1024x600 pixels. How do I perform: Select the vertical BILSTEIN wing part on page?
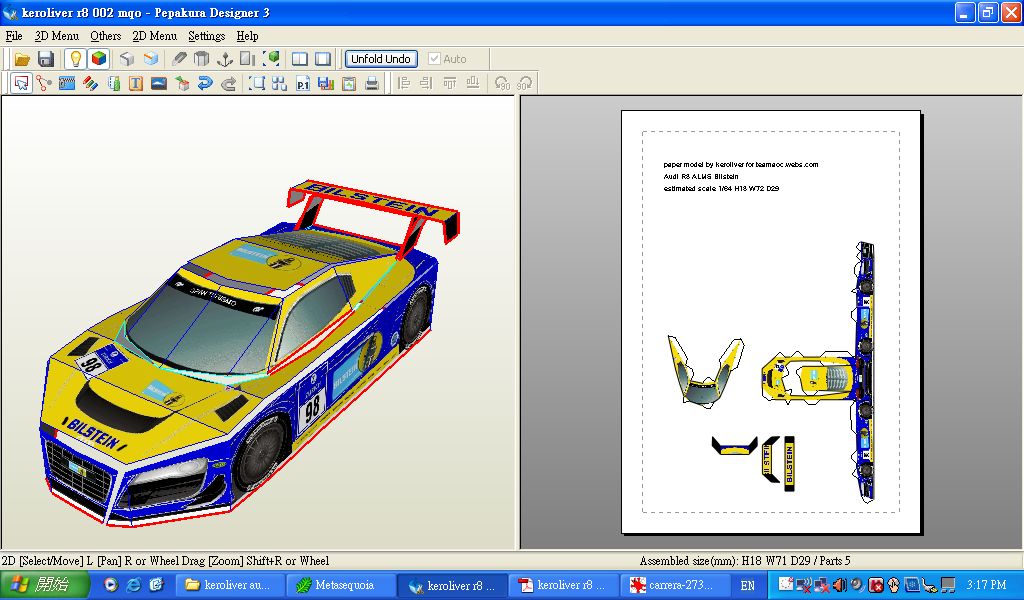point(789,464)
